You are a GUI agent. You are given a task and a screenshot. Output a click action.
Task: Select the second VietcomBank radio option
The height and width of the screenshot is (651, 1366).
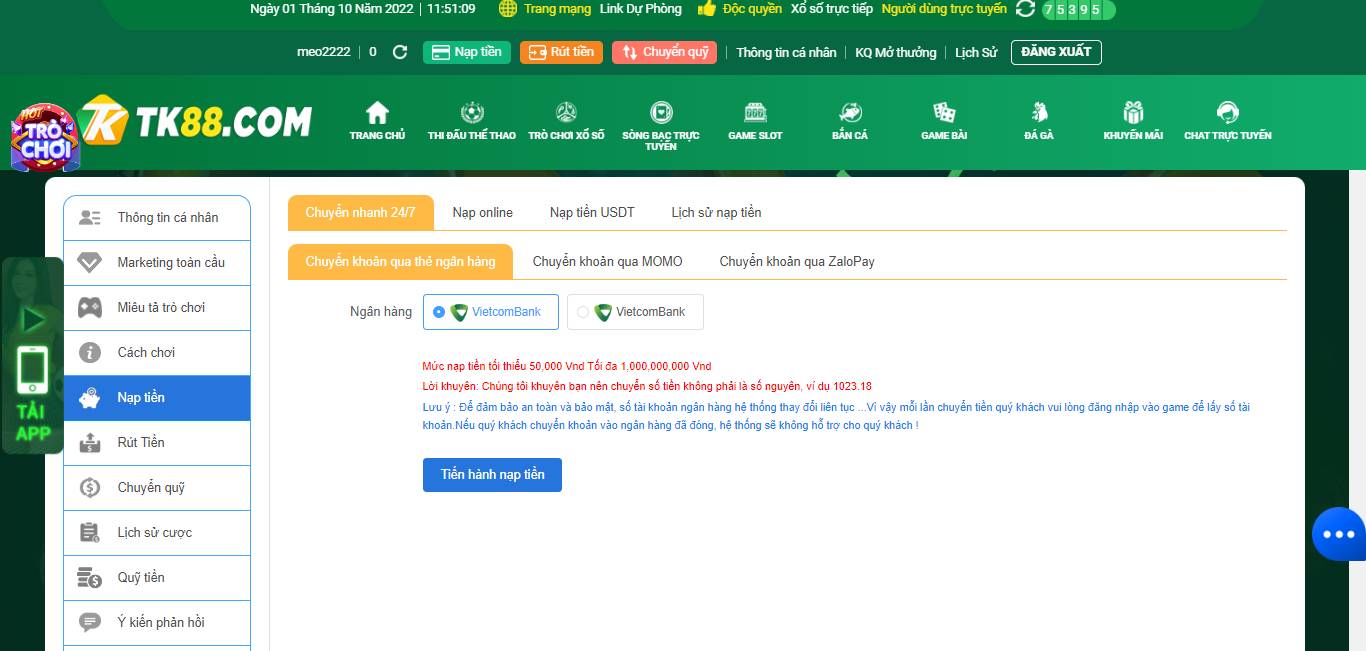583,312
